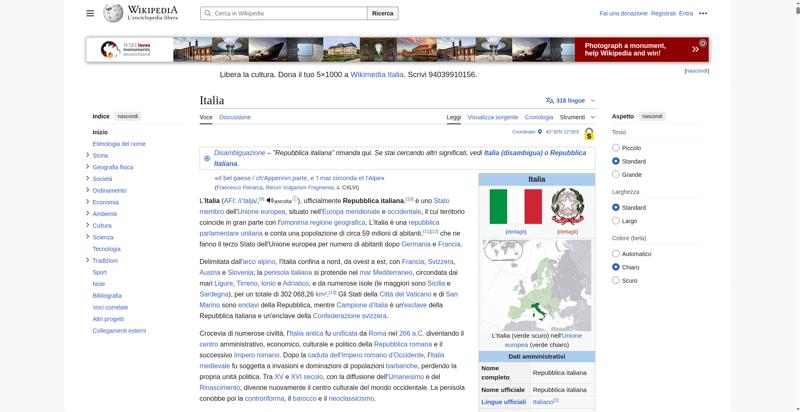The height and width of the screenshot is (412, 800).
Task: Open the Unione europea link in intro
Action: (x=261, y=211)
